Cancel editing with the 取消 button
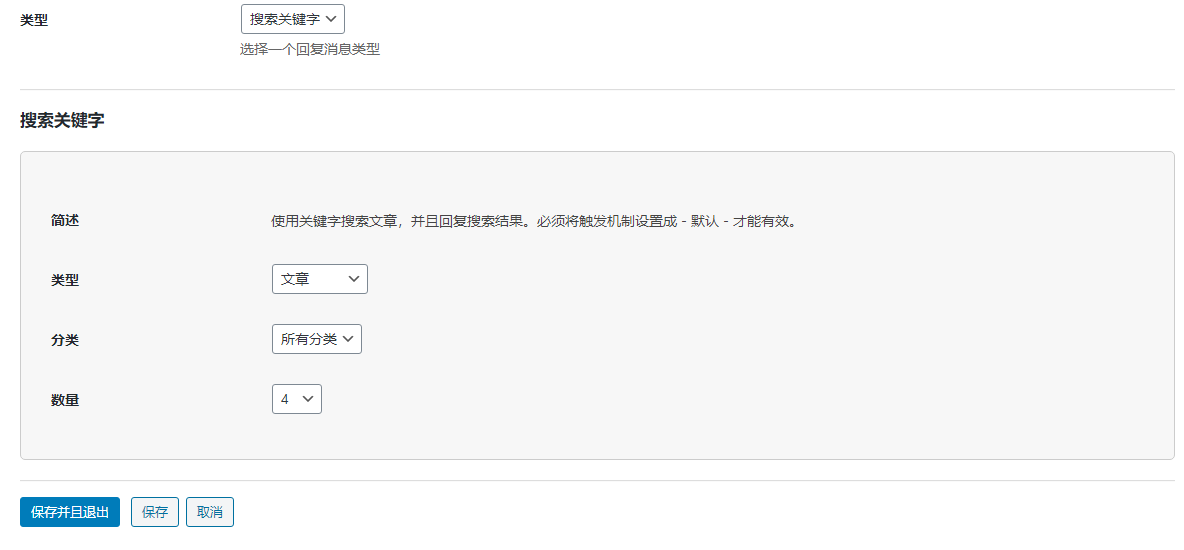This screenshot has width=1184, height=550. tap(210, 512)
